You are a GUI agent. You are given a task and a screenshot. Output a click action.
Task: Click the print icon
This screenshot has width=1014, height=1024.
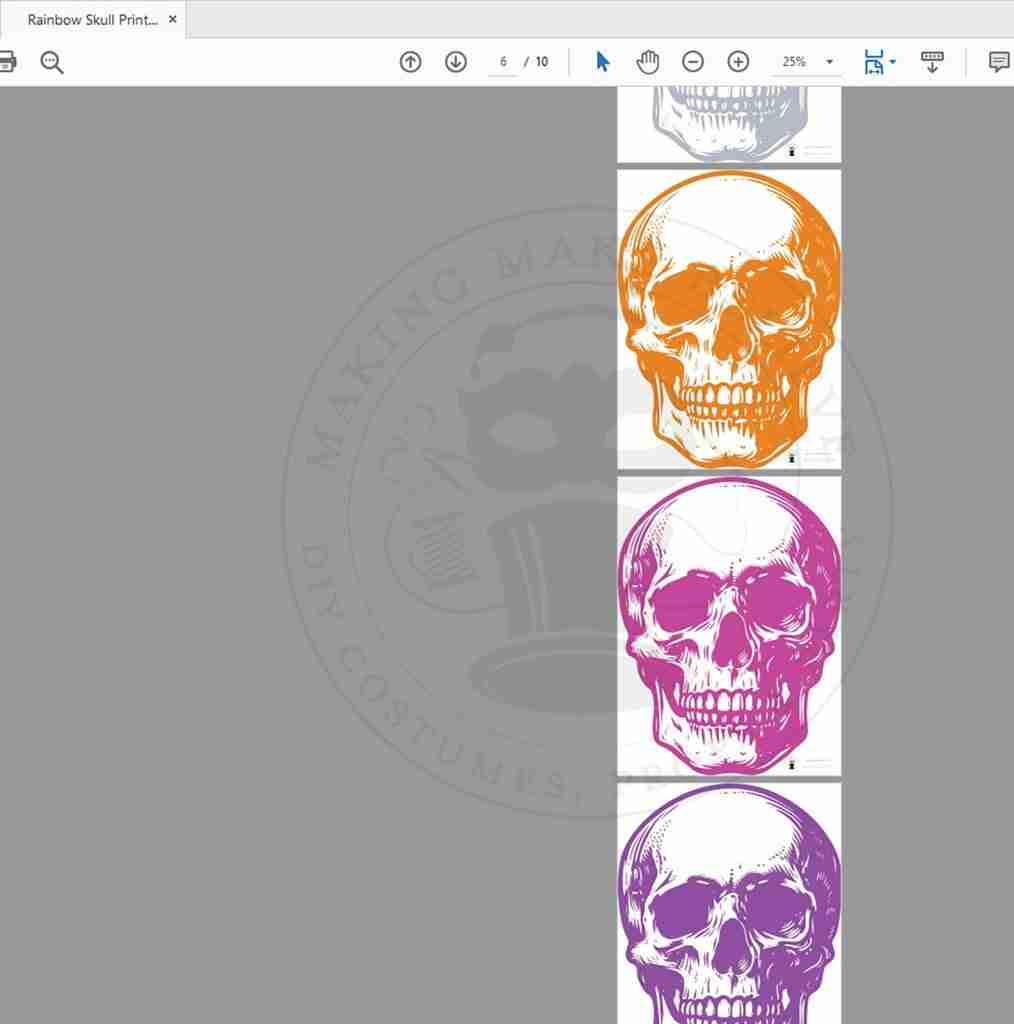tap(7, 62)
